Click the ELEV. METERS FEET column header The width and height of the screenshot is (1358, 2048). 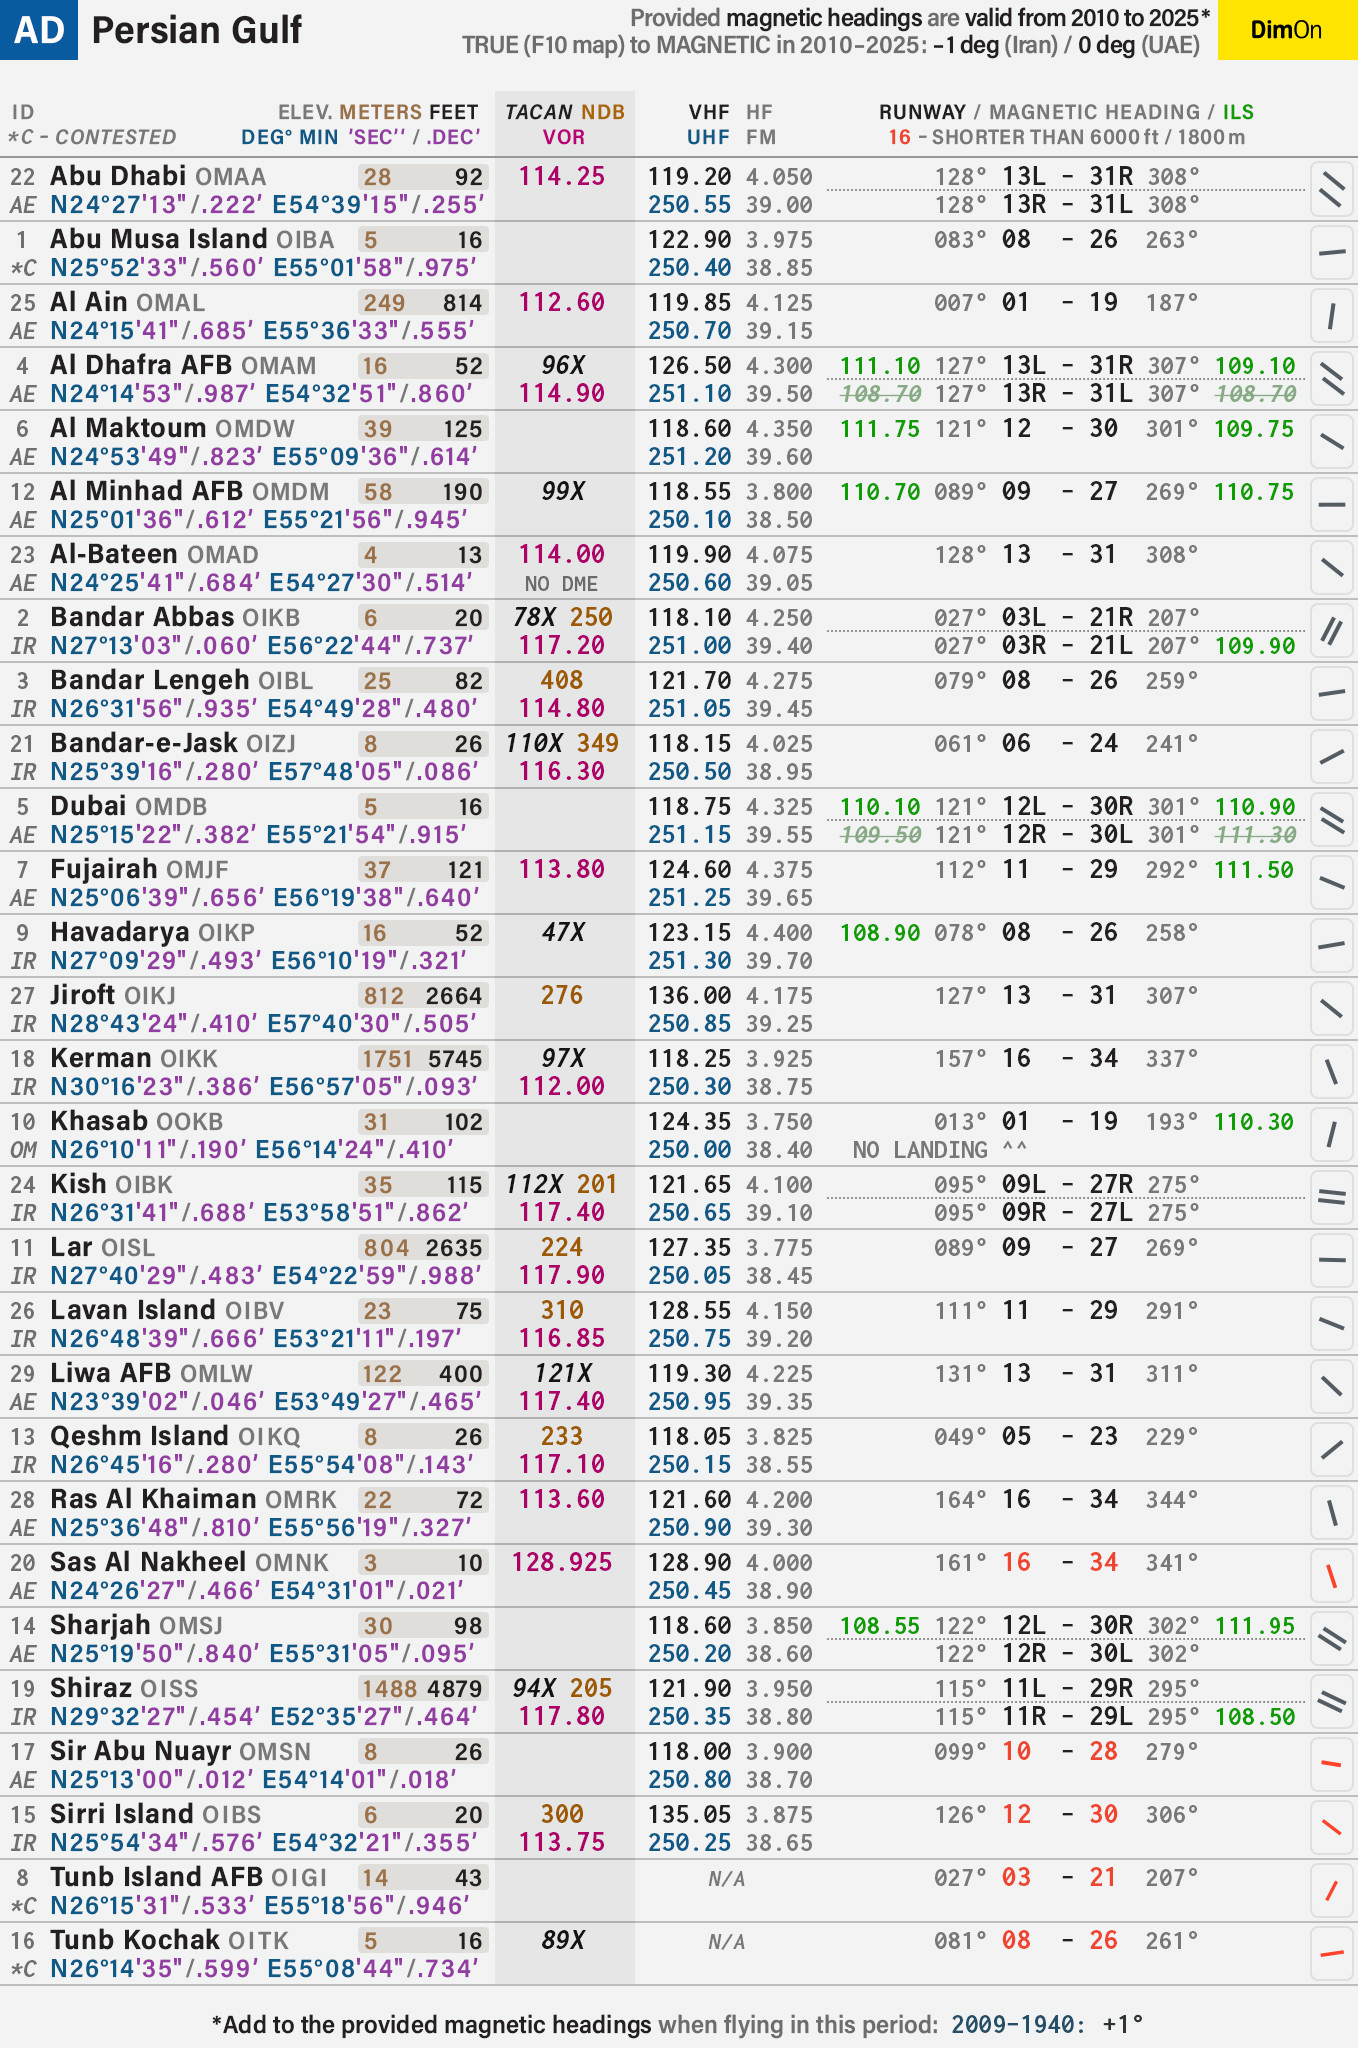click(x=379, y=112)
